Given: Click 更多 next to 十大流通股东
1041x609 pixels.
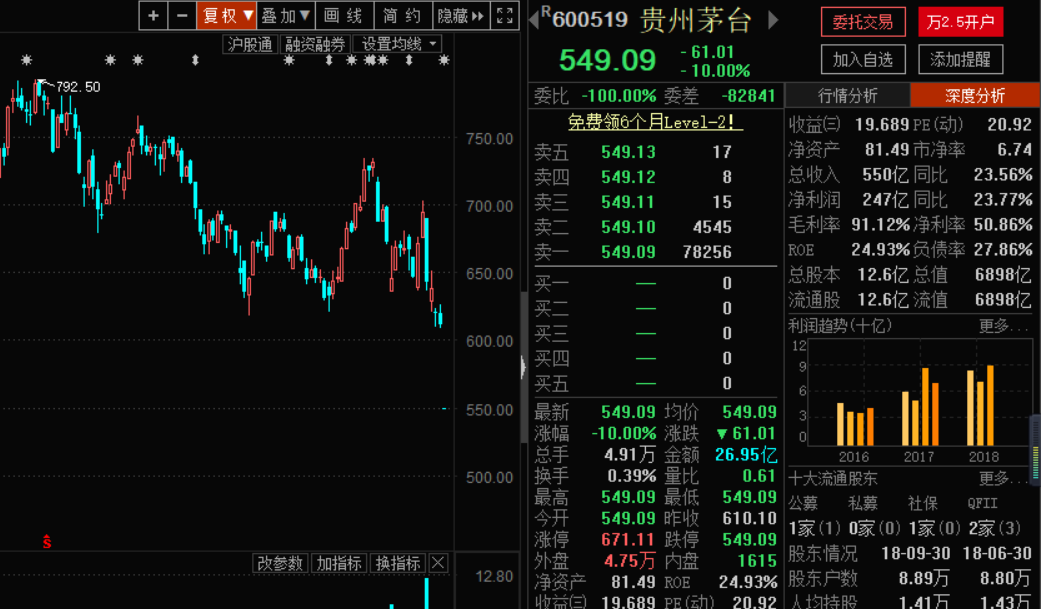Looking at the screenshot, I should click(1002, 478).
